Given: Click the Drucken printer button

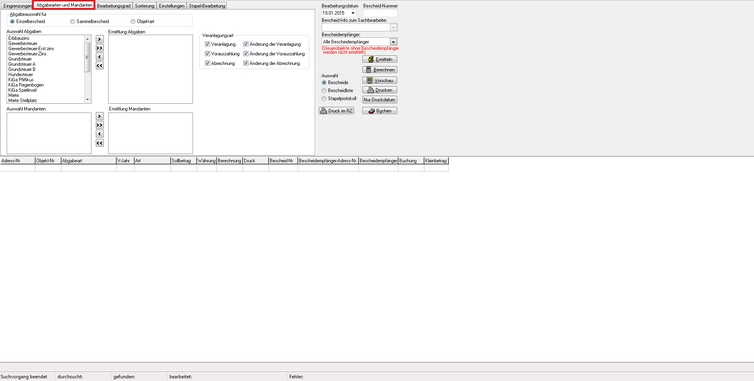Looking at the screenshot, I should click(379, 90).
